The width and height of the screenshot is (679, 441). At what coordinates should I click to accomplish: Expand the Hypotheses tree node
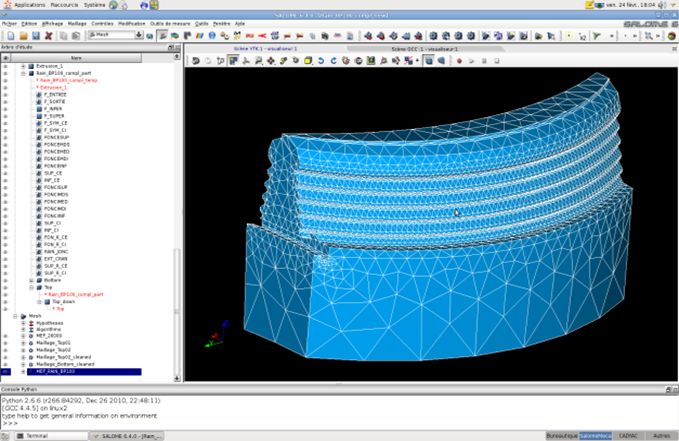click(23, 323)
